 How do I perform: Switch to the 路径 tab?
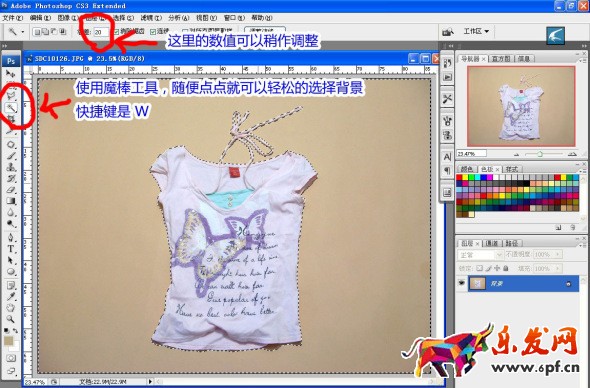(512, 243)
